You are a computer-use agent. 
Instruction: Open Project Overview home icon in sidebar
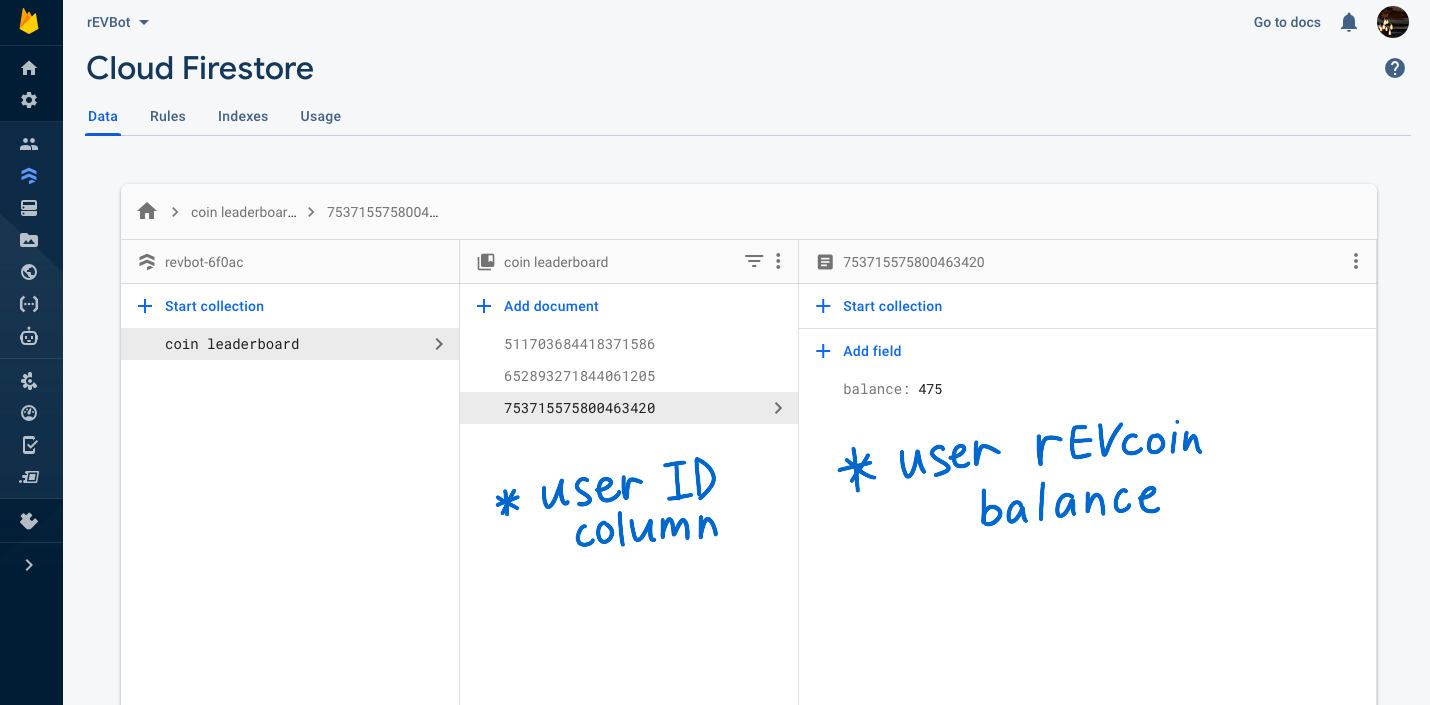tap(29, 68)
